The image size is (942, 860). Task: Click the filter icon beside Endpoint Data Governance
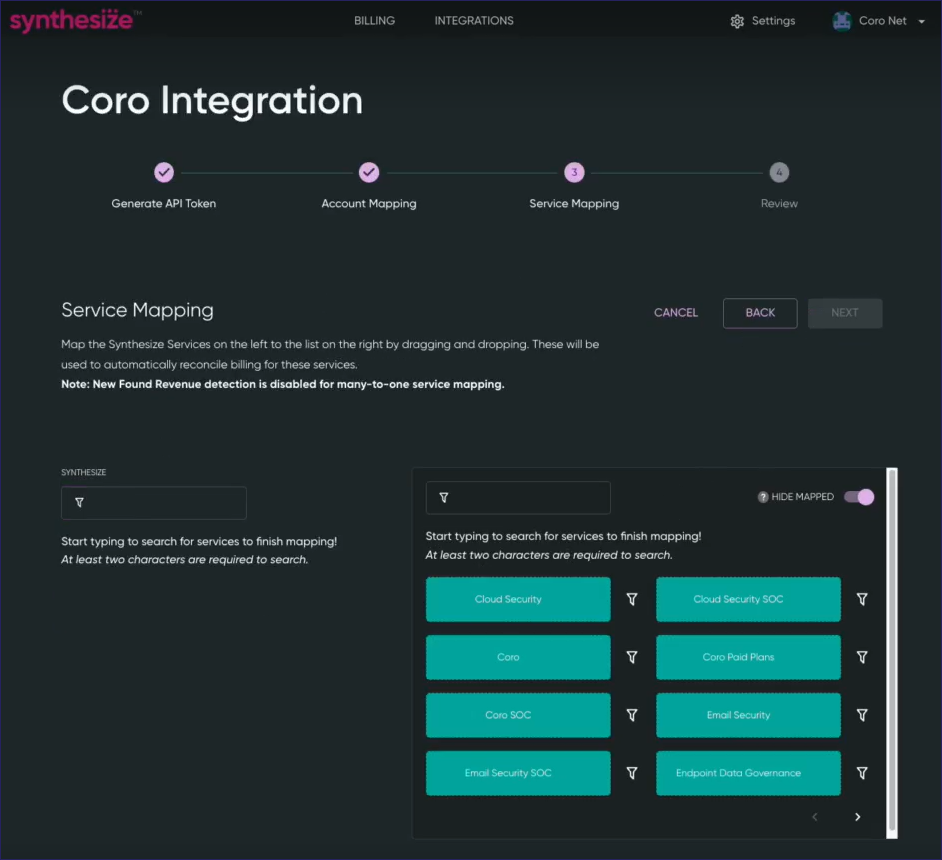tap(862, 773)
